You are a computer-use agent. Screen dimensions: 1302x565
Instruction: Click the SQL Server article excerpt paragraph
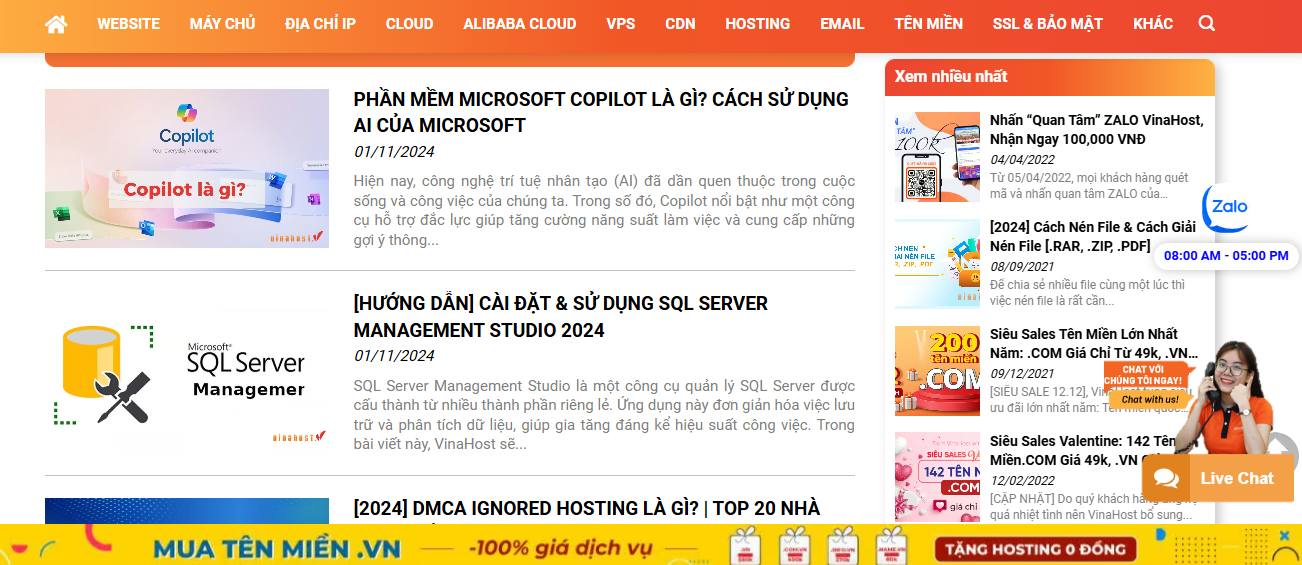tap(604, 415)
